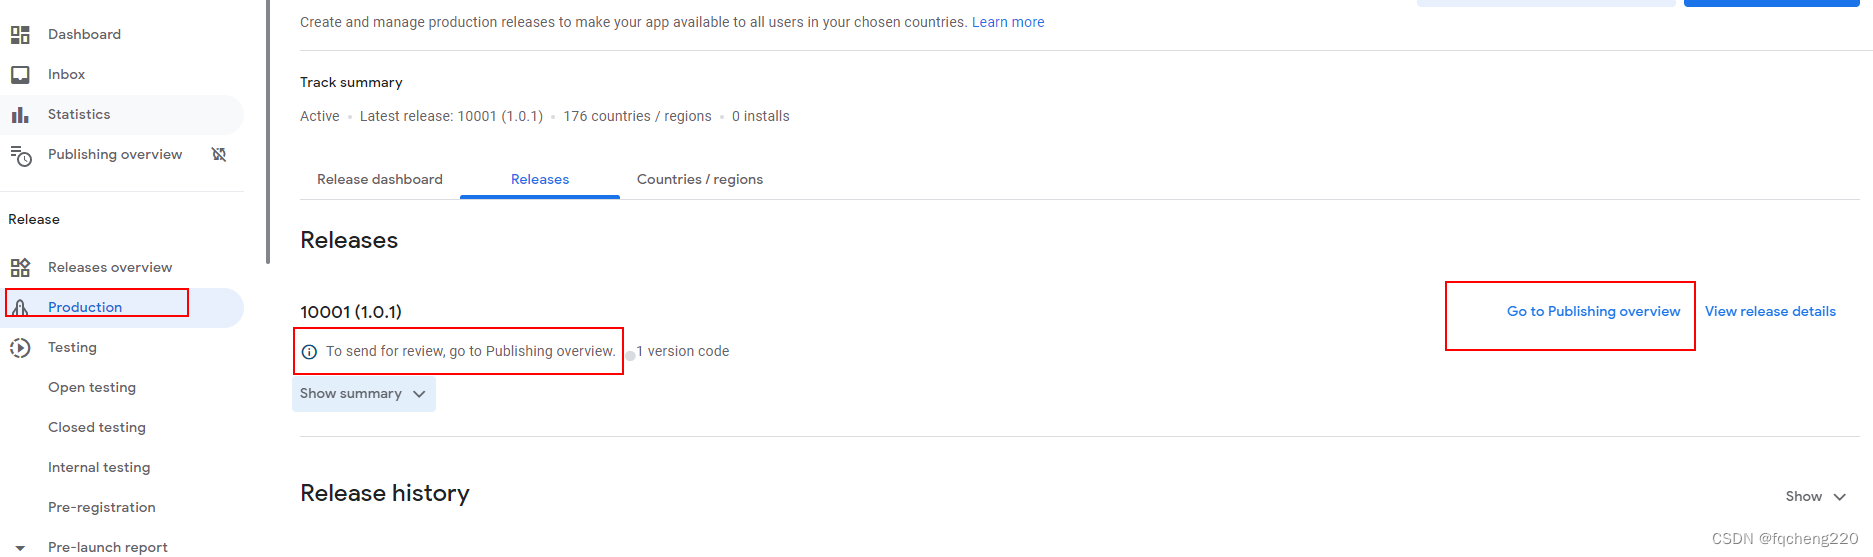Viewport: 1873px width, 557px height.
Task: Click the Testing play-circle icon
Action: pos(20,347)
